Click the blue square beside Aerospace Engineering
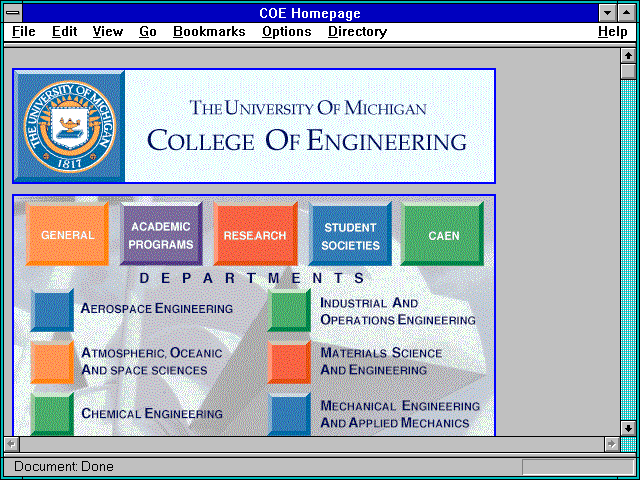Viewport: 640px width, 480px height. (x=52, y=310)
